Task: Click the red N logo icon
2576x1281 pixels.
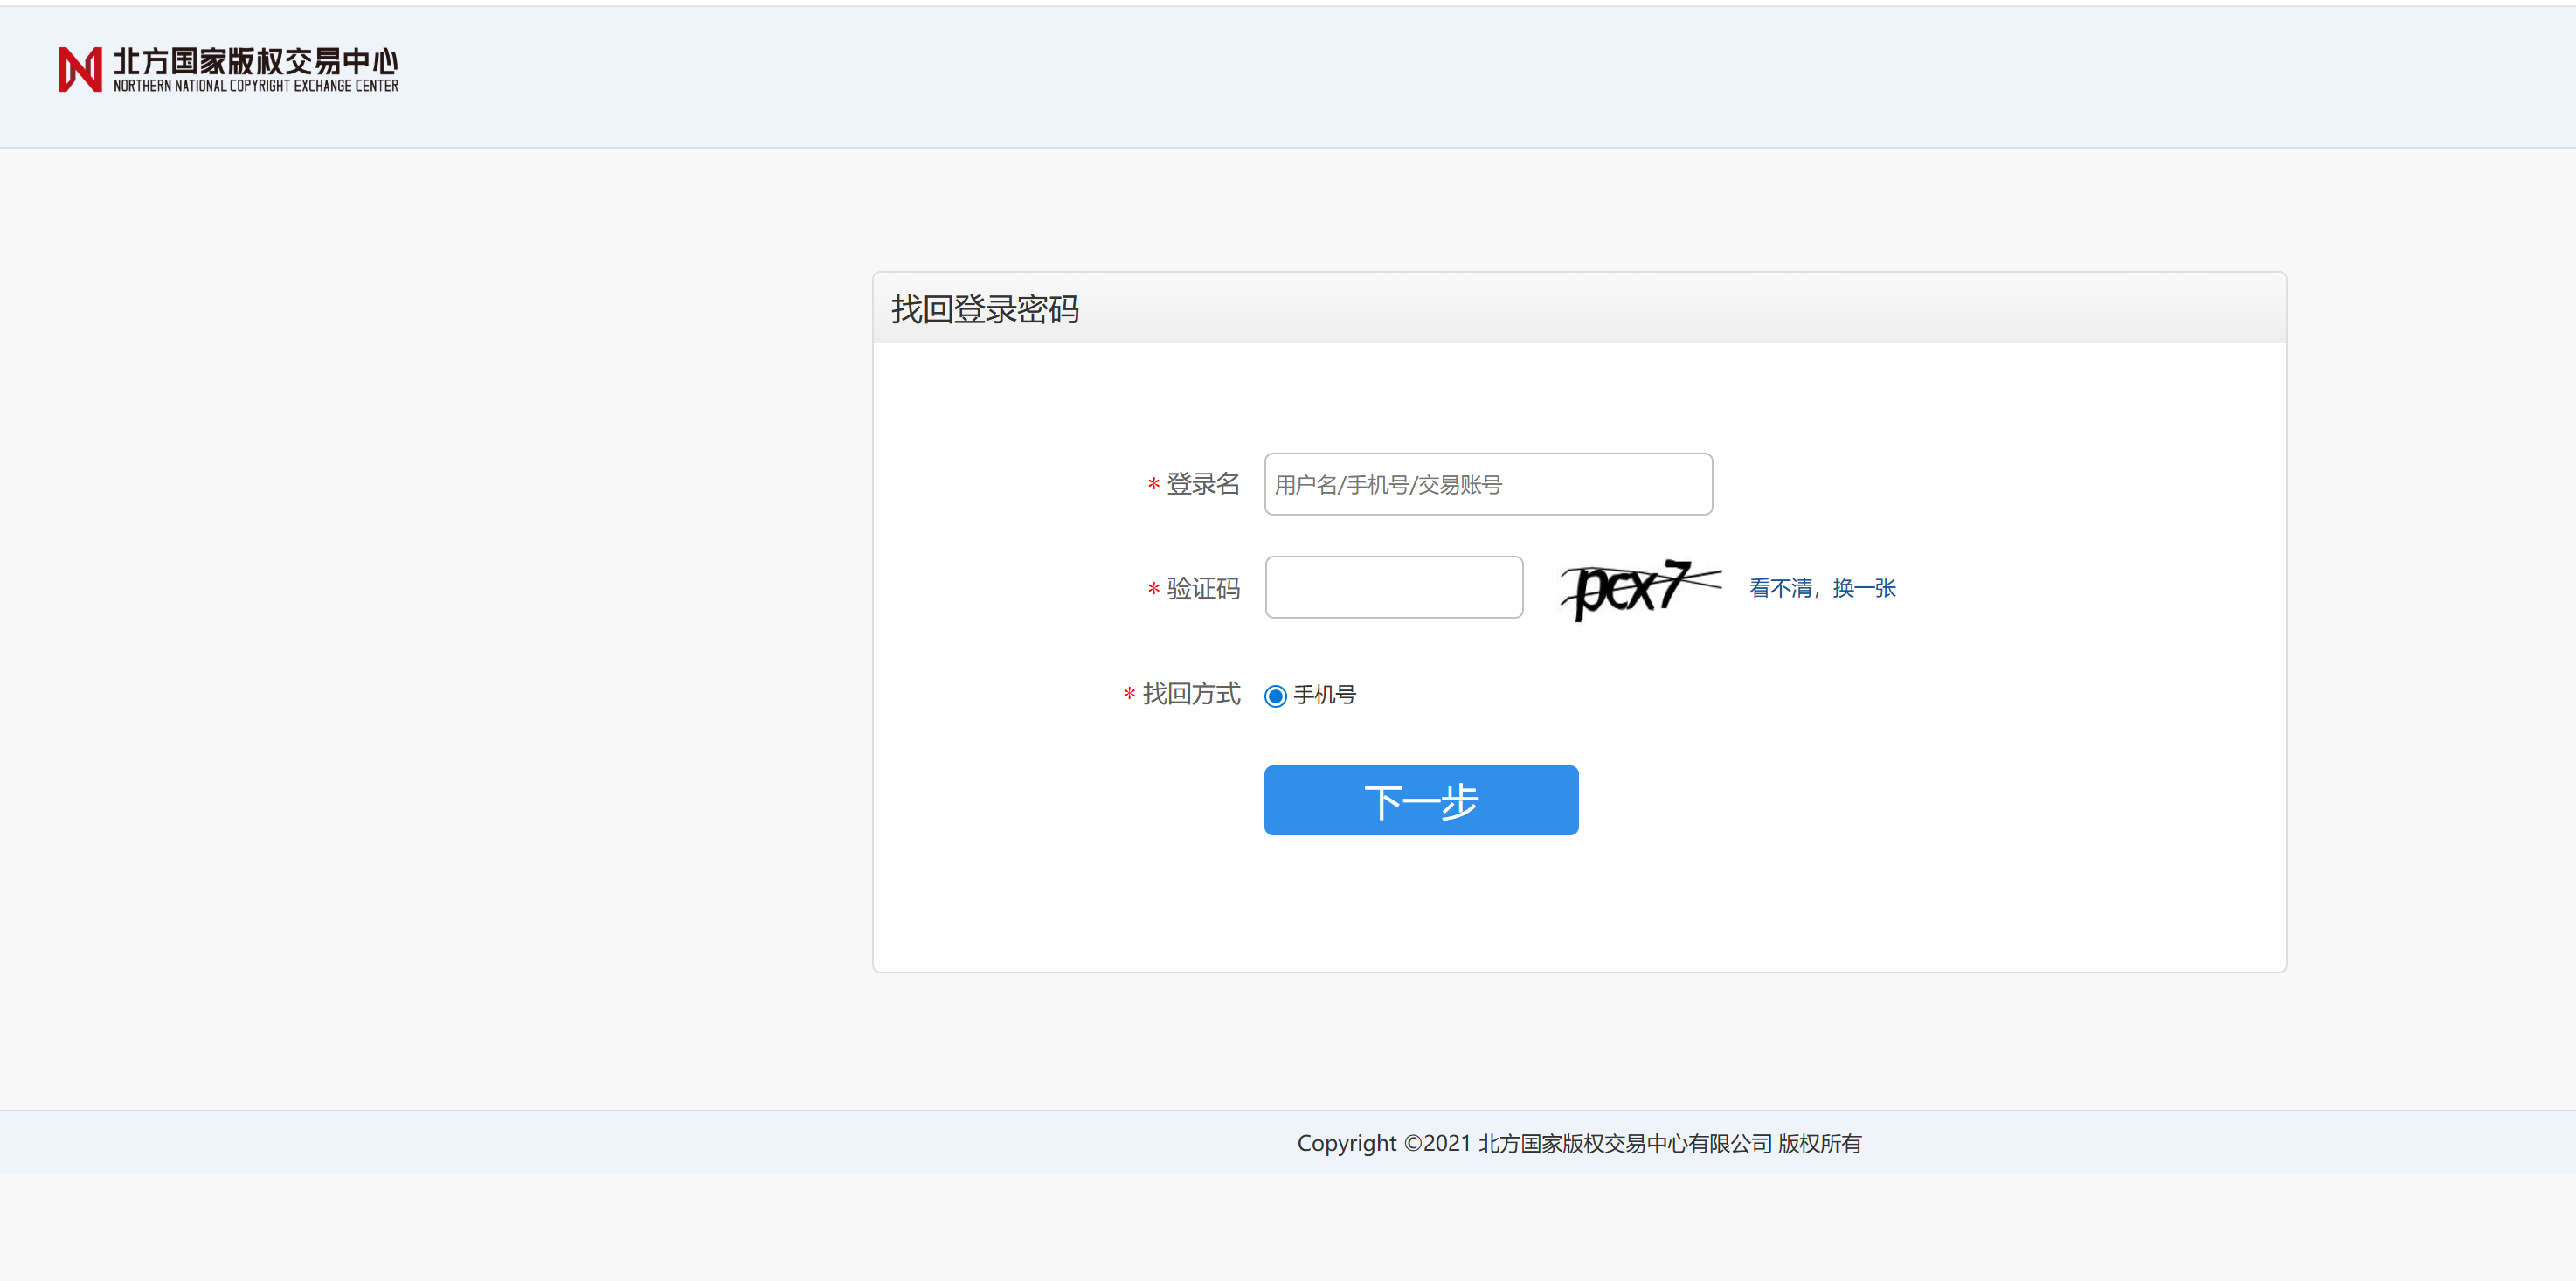Action: [80, 70]
